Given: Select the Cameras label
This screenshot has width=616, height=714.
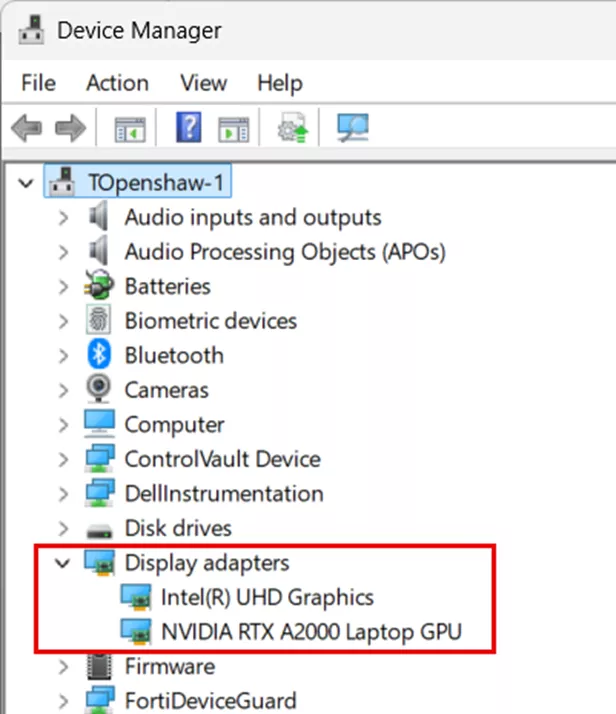Looking at the screenshot, I should 167,390.
